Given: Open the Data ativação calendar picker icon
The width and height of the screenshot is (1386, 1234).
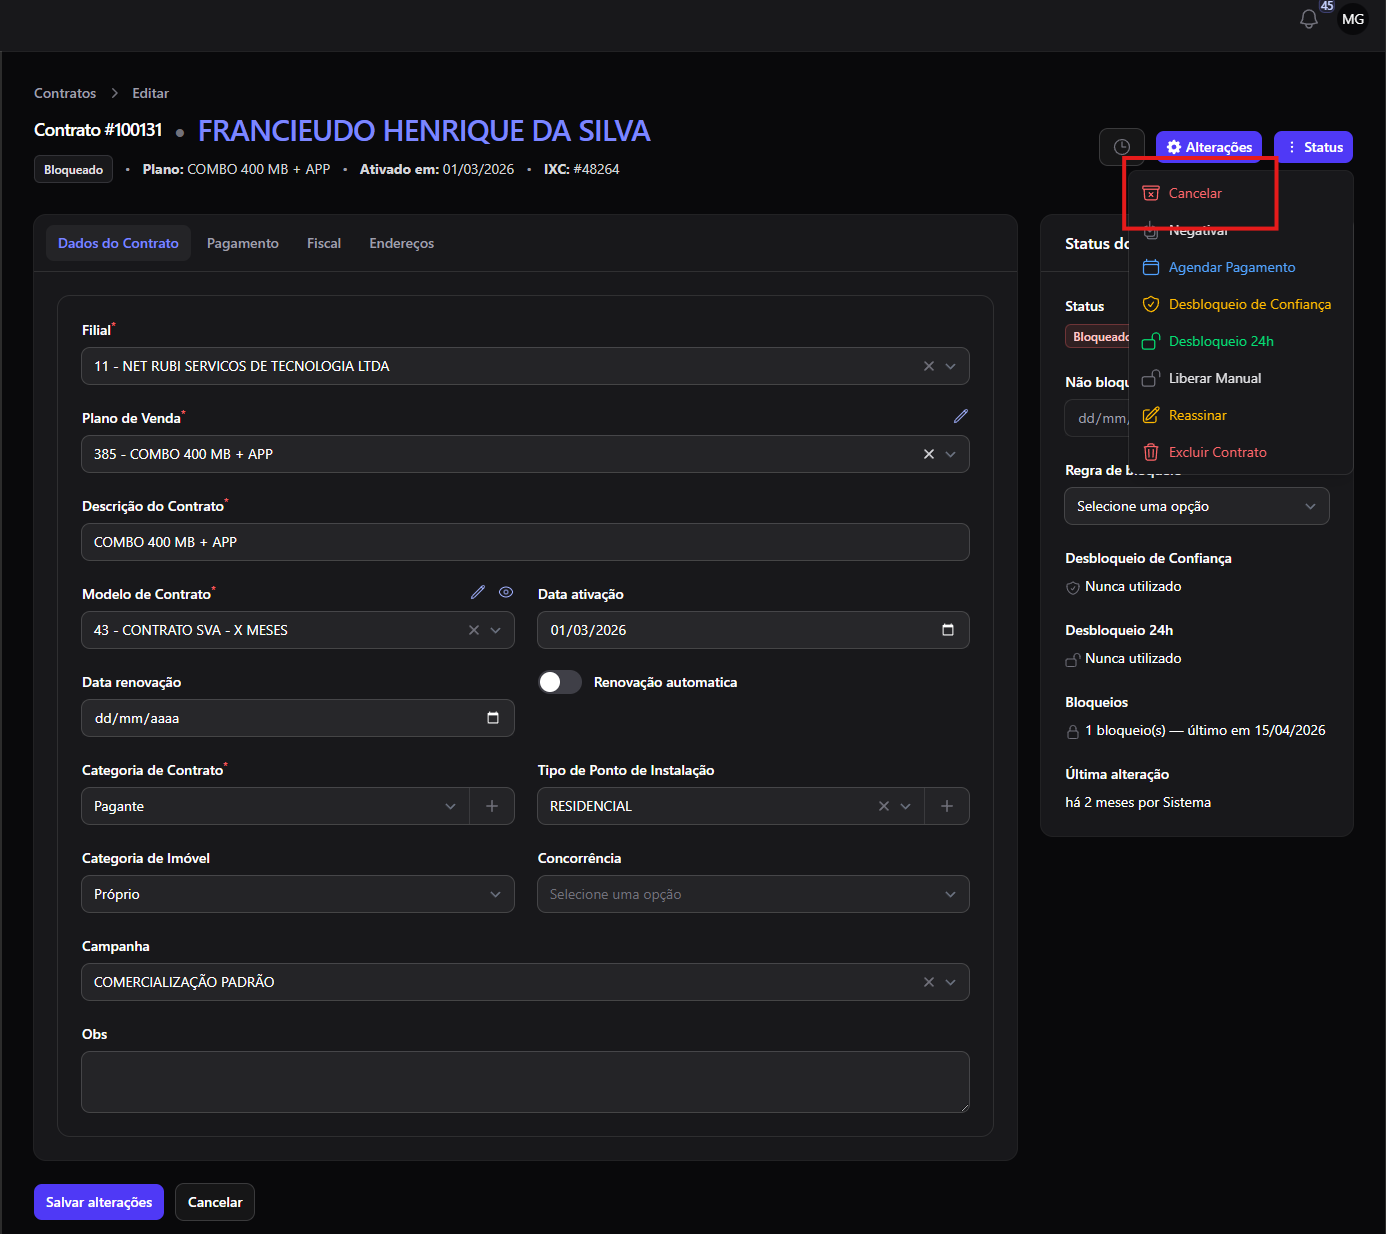Looking at the screenshot, I should tap(948, 630).
